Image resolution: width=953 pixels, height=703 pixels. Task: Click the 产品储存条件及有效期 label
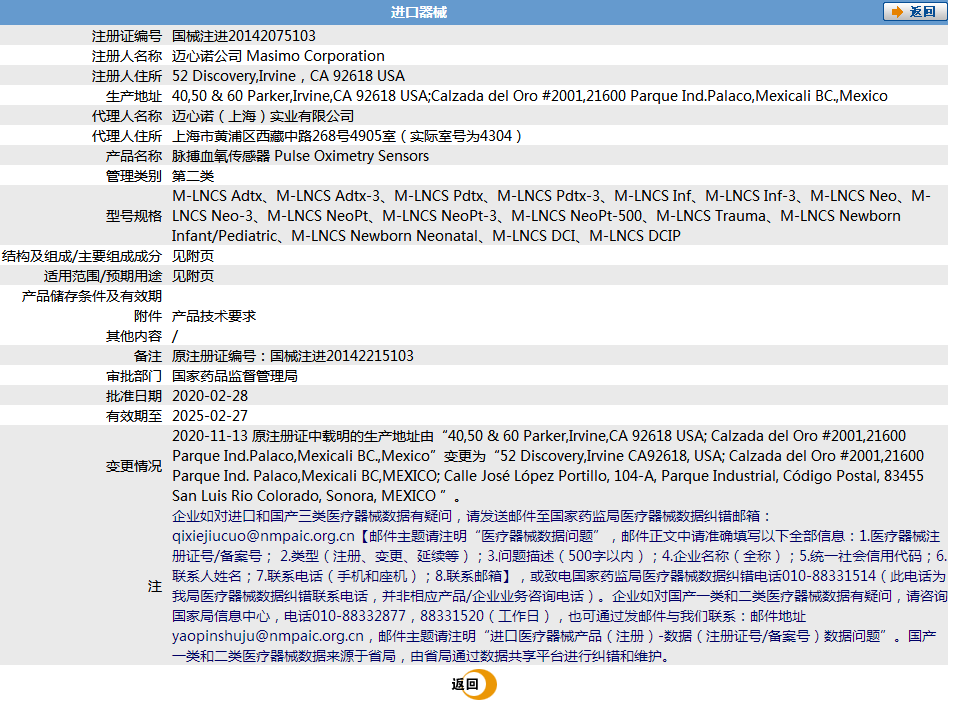[x=92, y=296]
